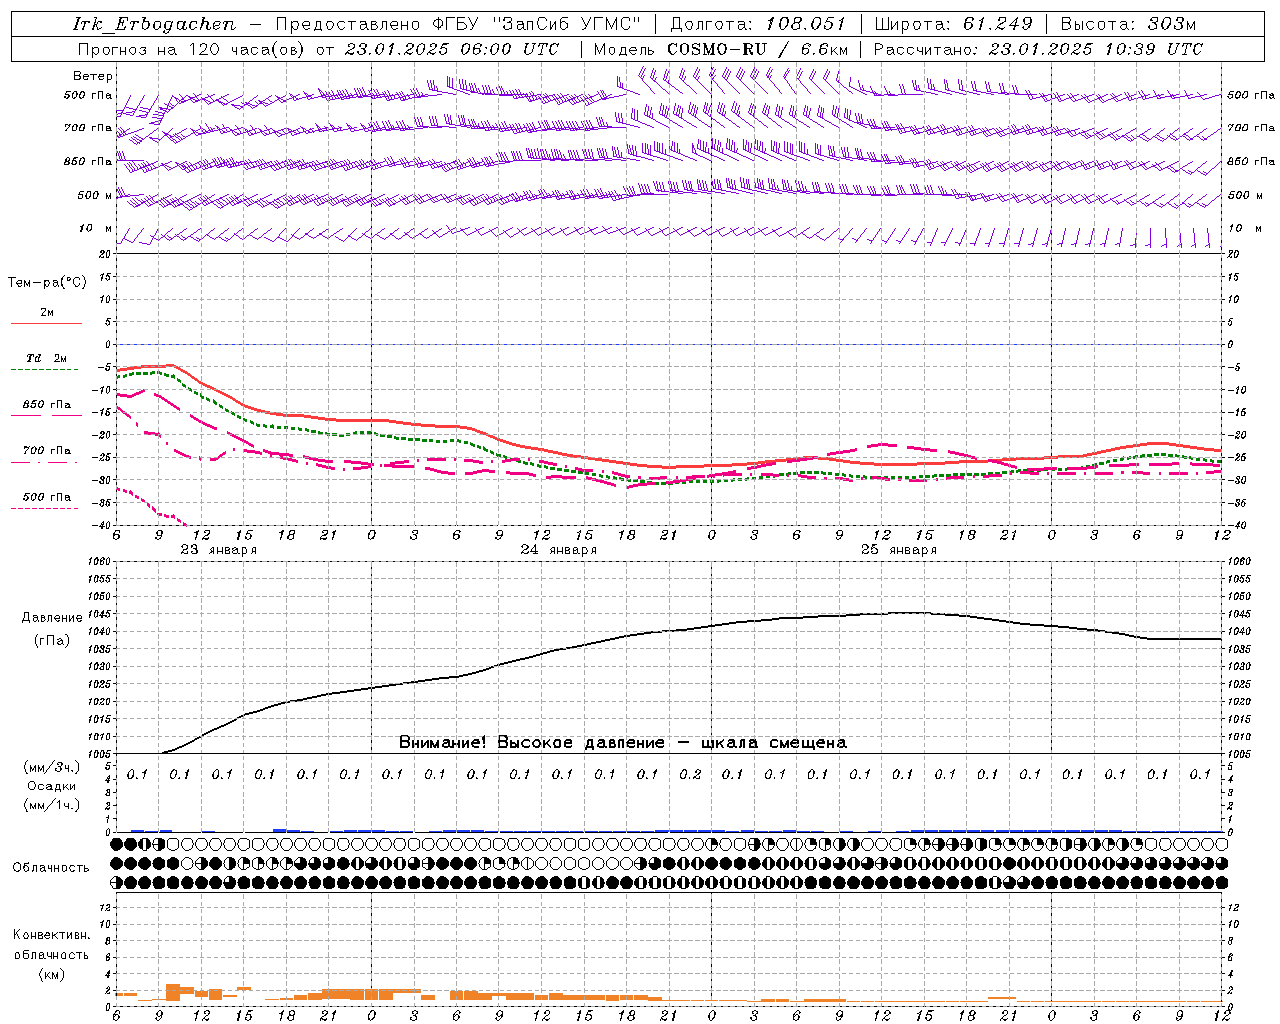Click the Осадки precipitation label
The image size is (1280, 1024).
click(51, 786)
